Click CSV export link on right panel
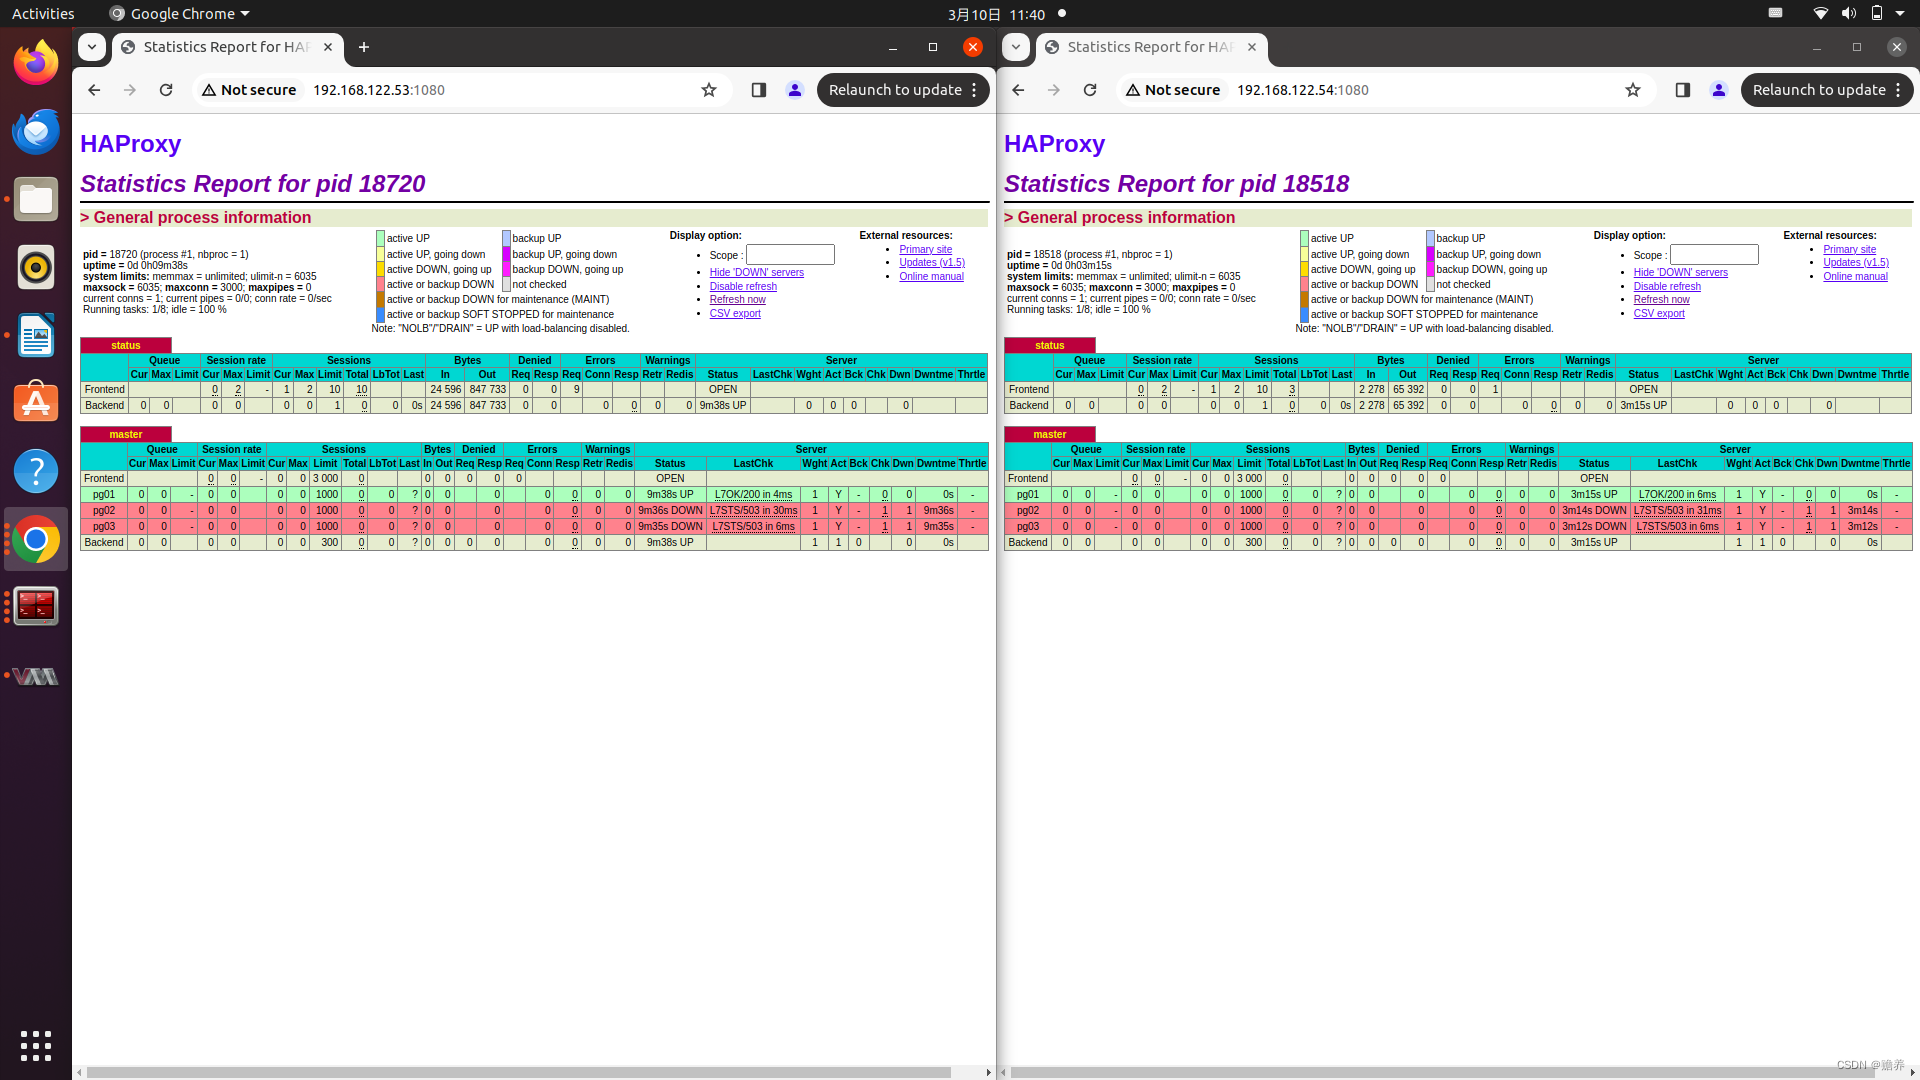The height and width of the screenshot is (1080, 1920). coord(1659,313)
